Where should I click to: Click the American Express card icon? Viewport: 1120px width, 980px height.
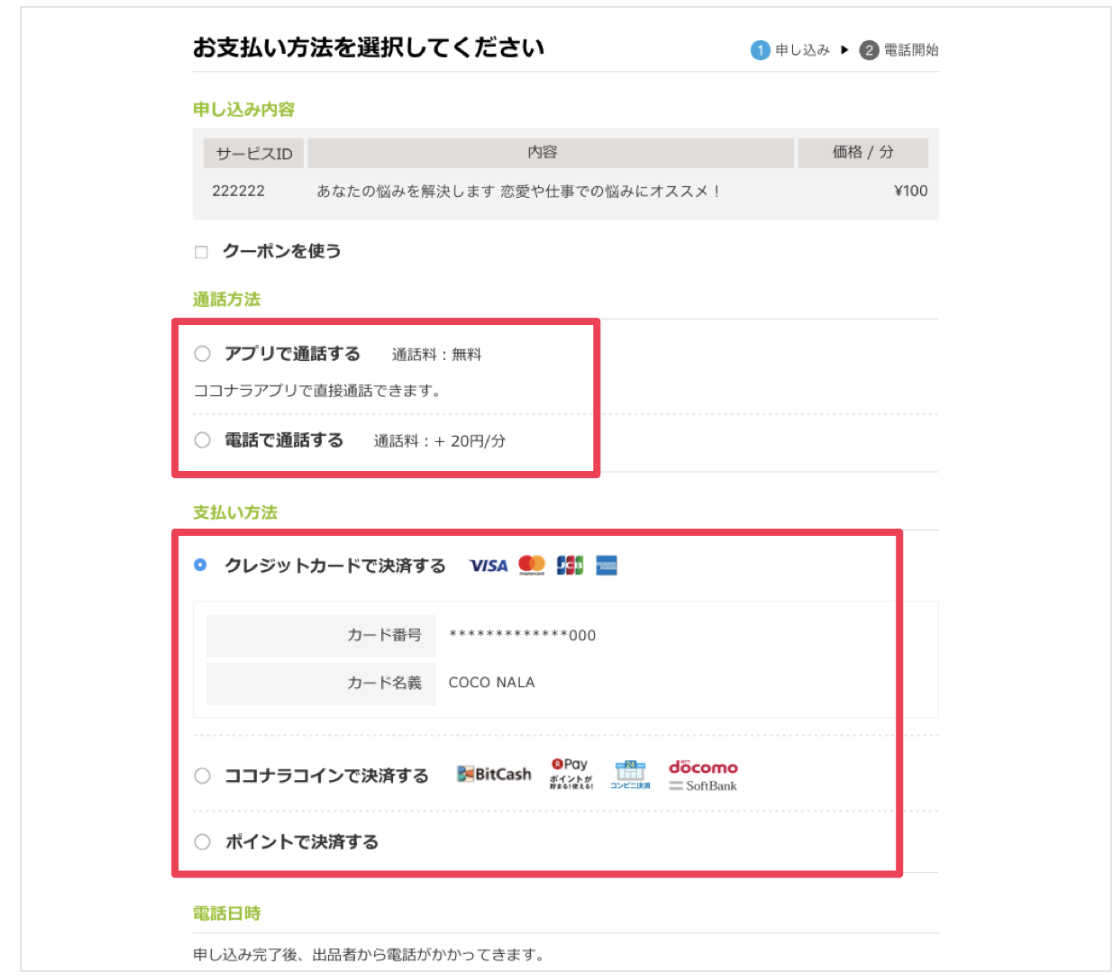(x=606, y=565)
